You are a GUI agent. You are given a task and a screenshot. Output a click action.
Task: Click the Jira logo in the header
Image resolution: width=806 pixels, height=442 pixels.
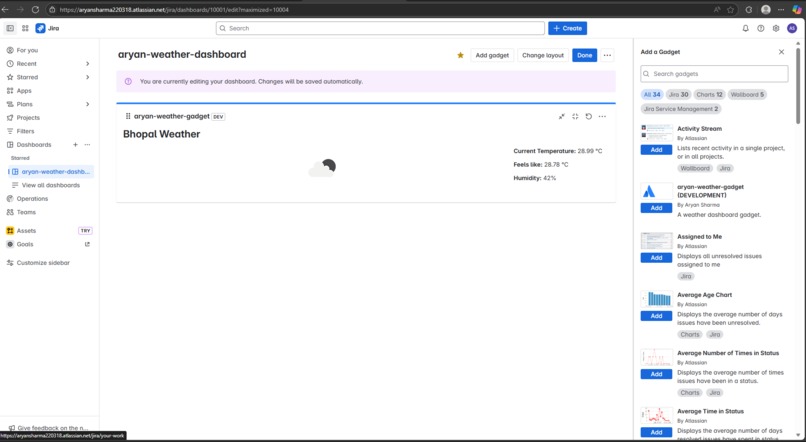pyautogui.click(x=47, y=28)
